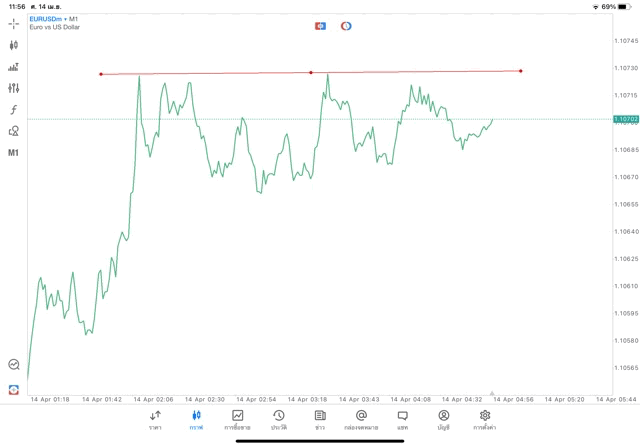
Task: Open the objects shapes icon
Action: pos(14,131)
